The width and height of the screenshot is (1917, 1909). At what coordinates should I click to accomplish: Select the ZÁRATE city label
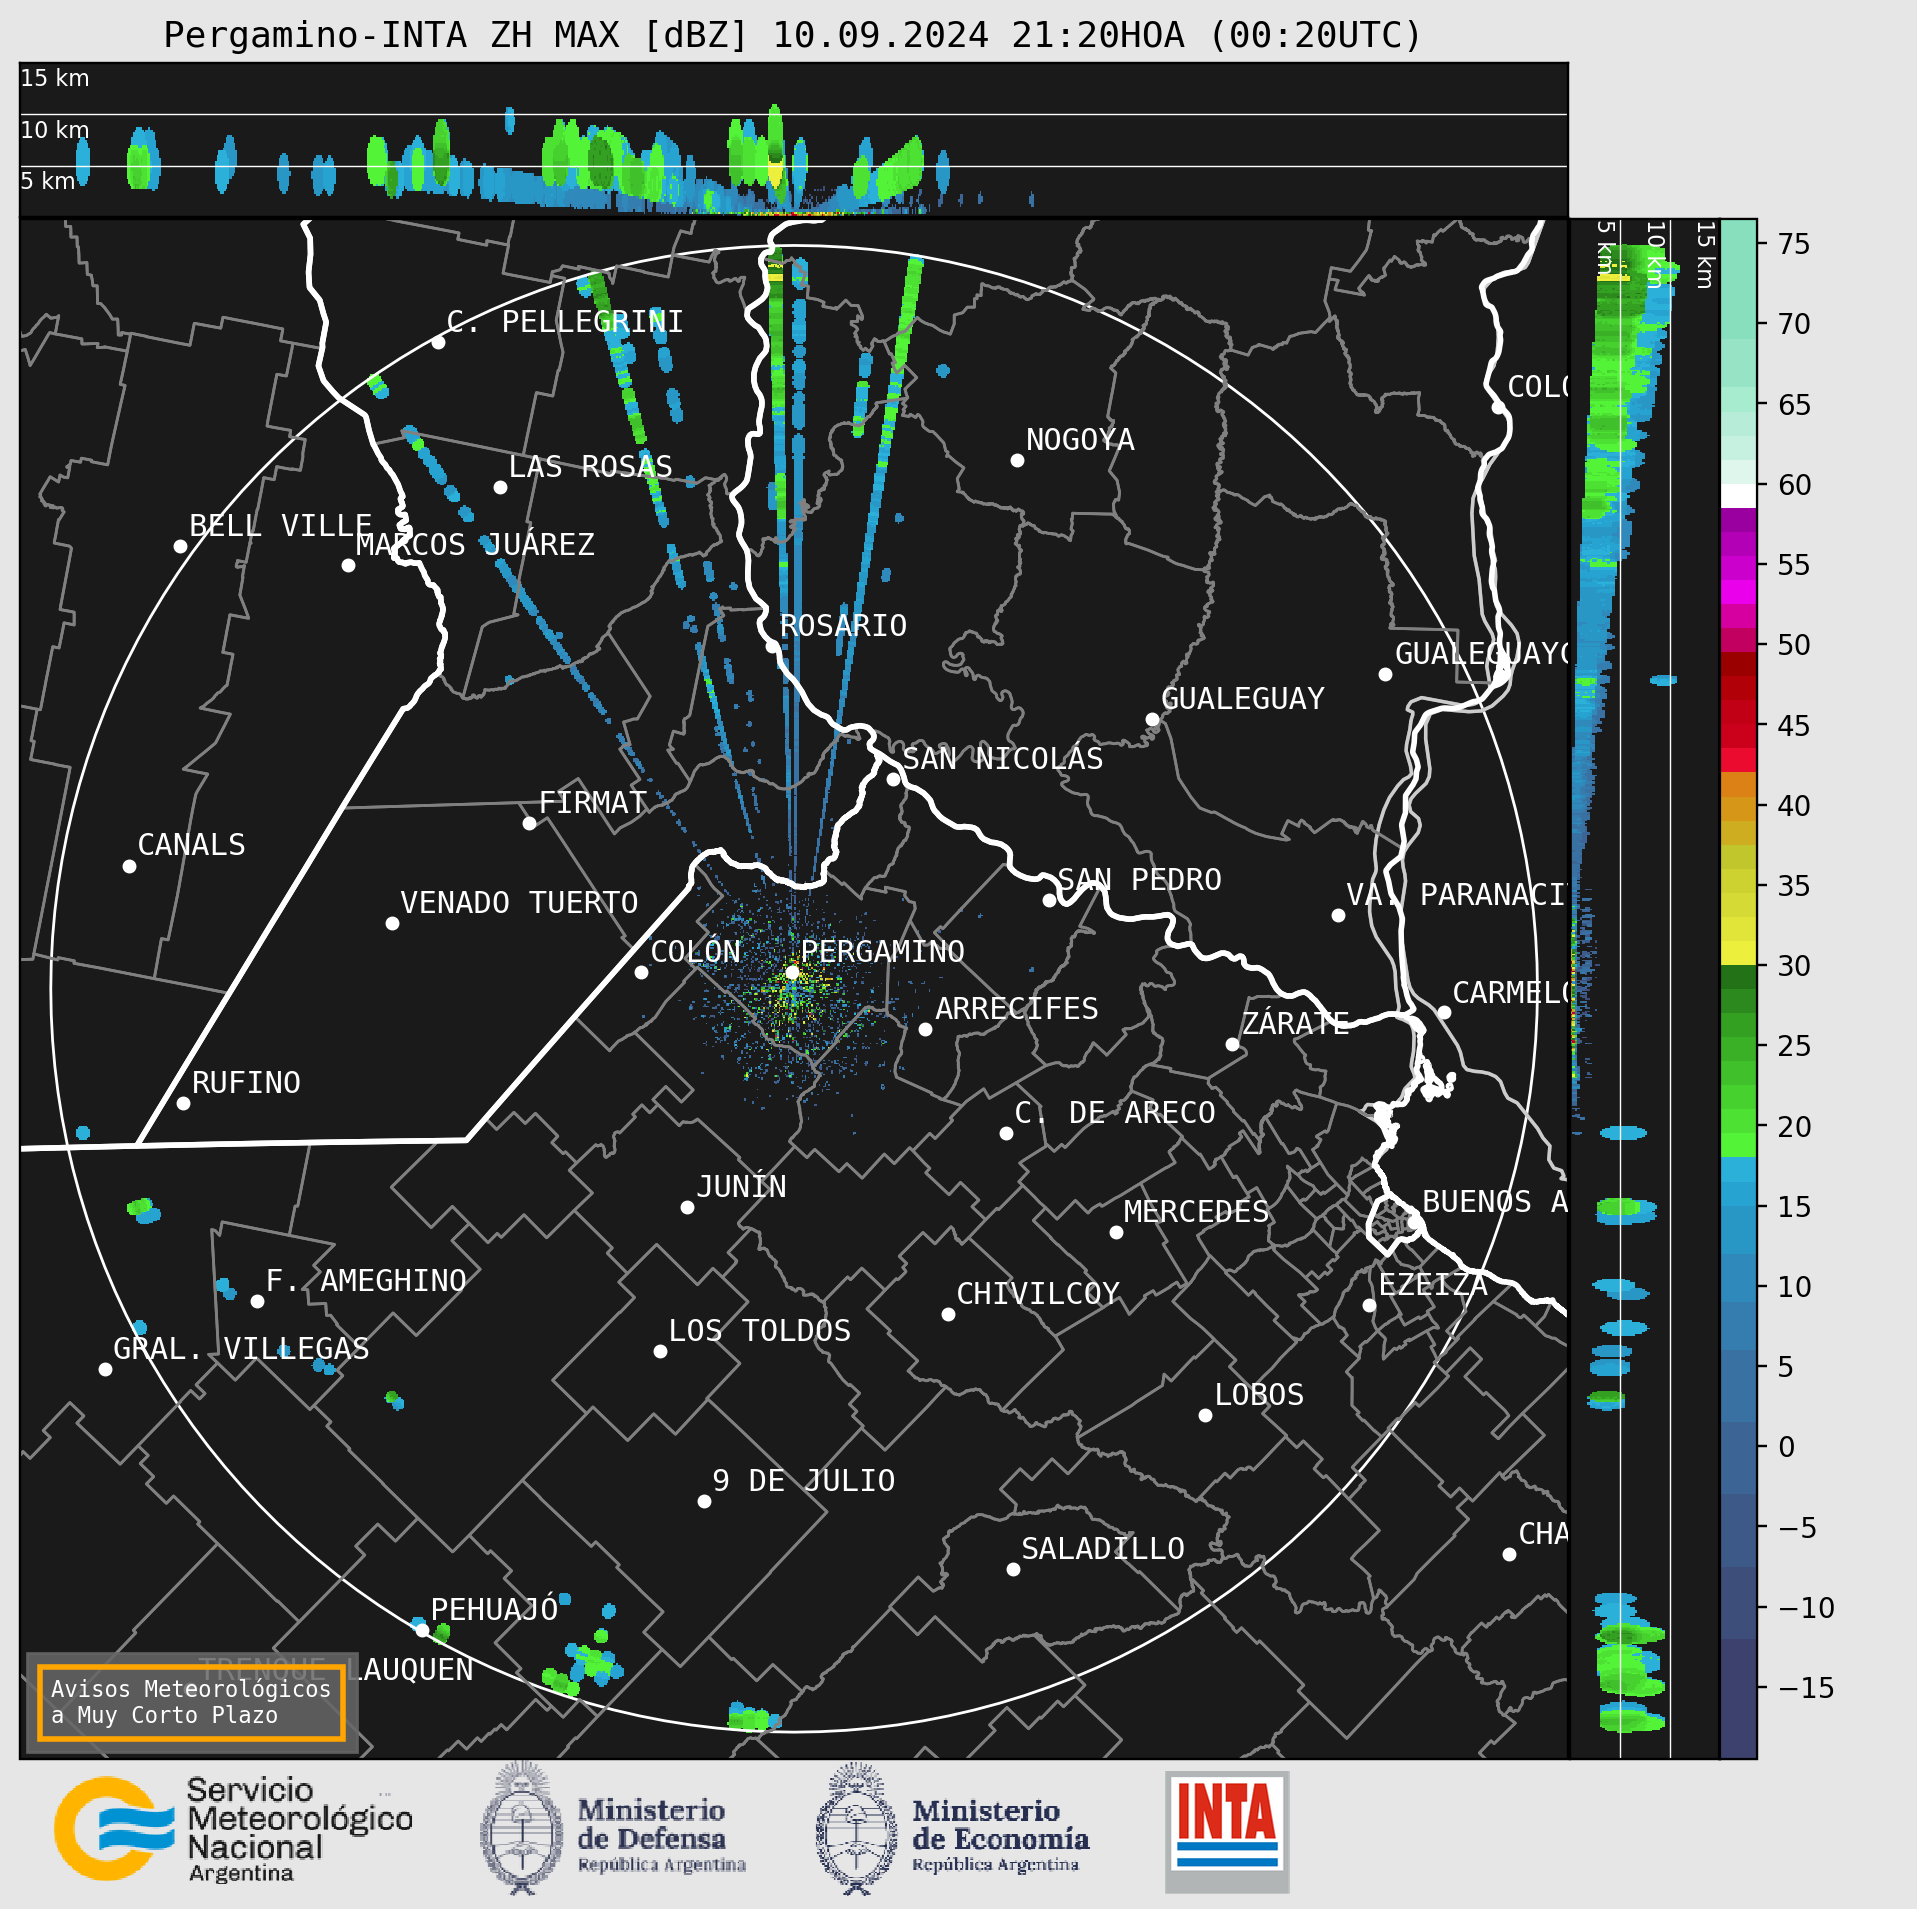pos(1295,1024)
